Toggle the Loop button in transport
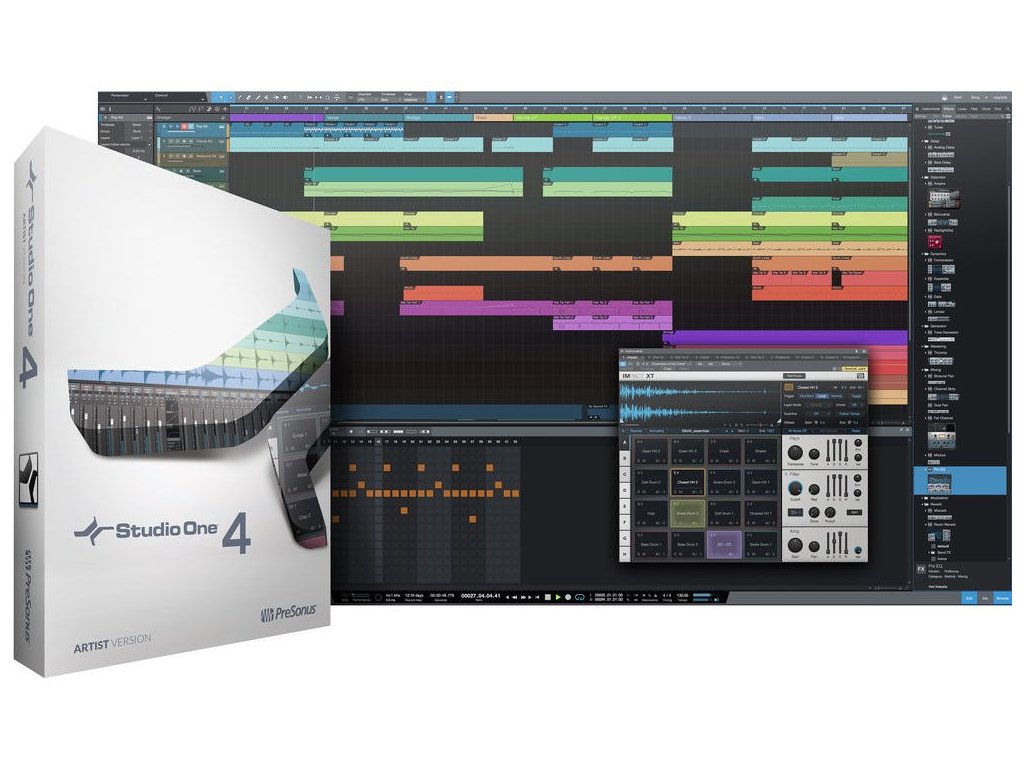Screen dimensions: 1024x768 pyautogui.click(x=579, y=597)
